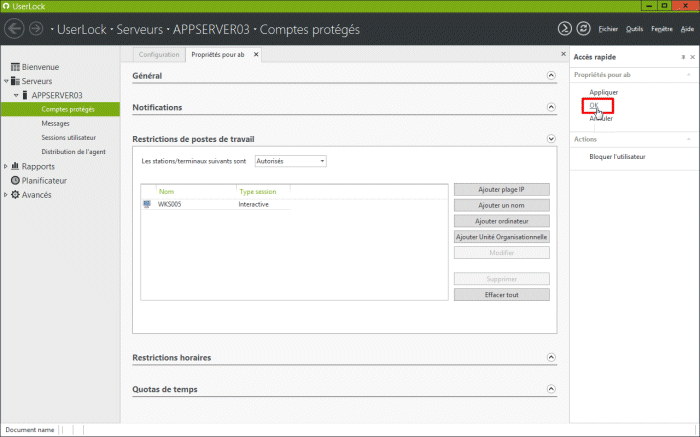Click the Modifier button
Viewport: 700px width, 437px height.
point(502,253)
